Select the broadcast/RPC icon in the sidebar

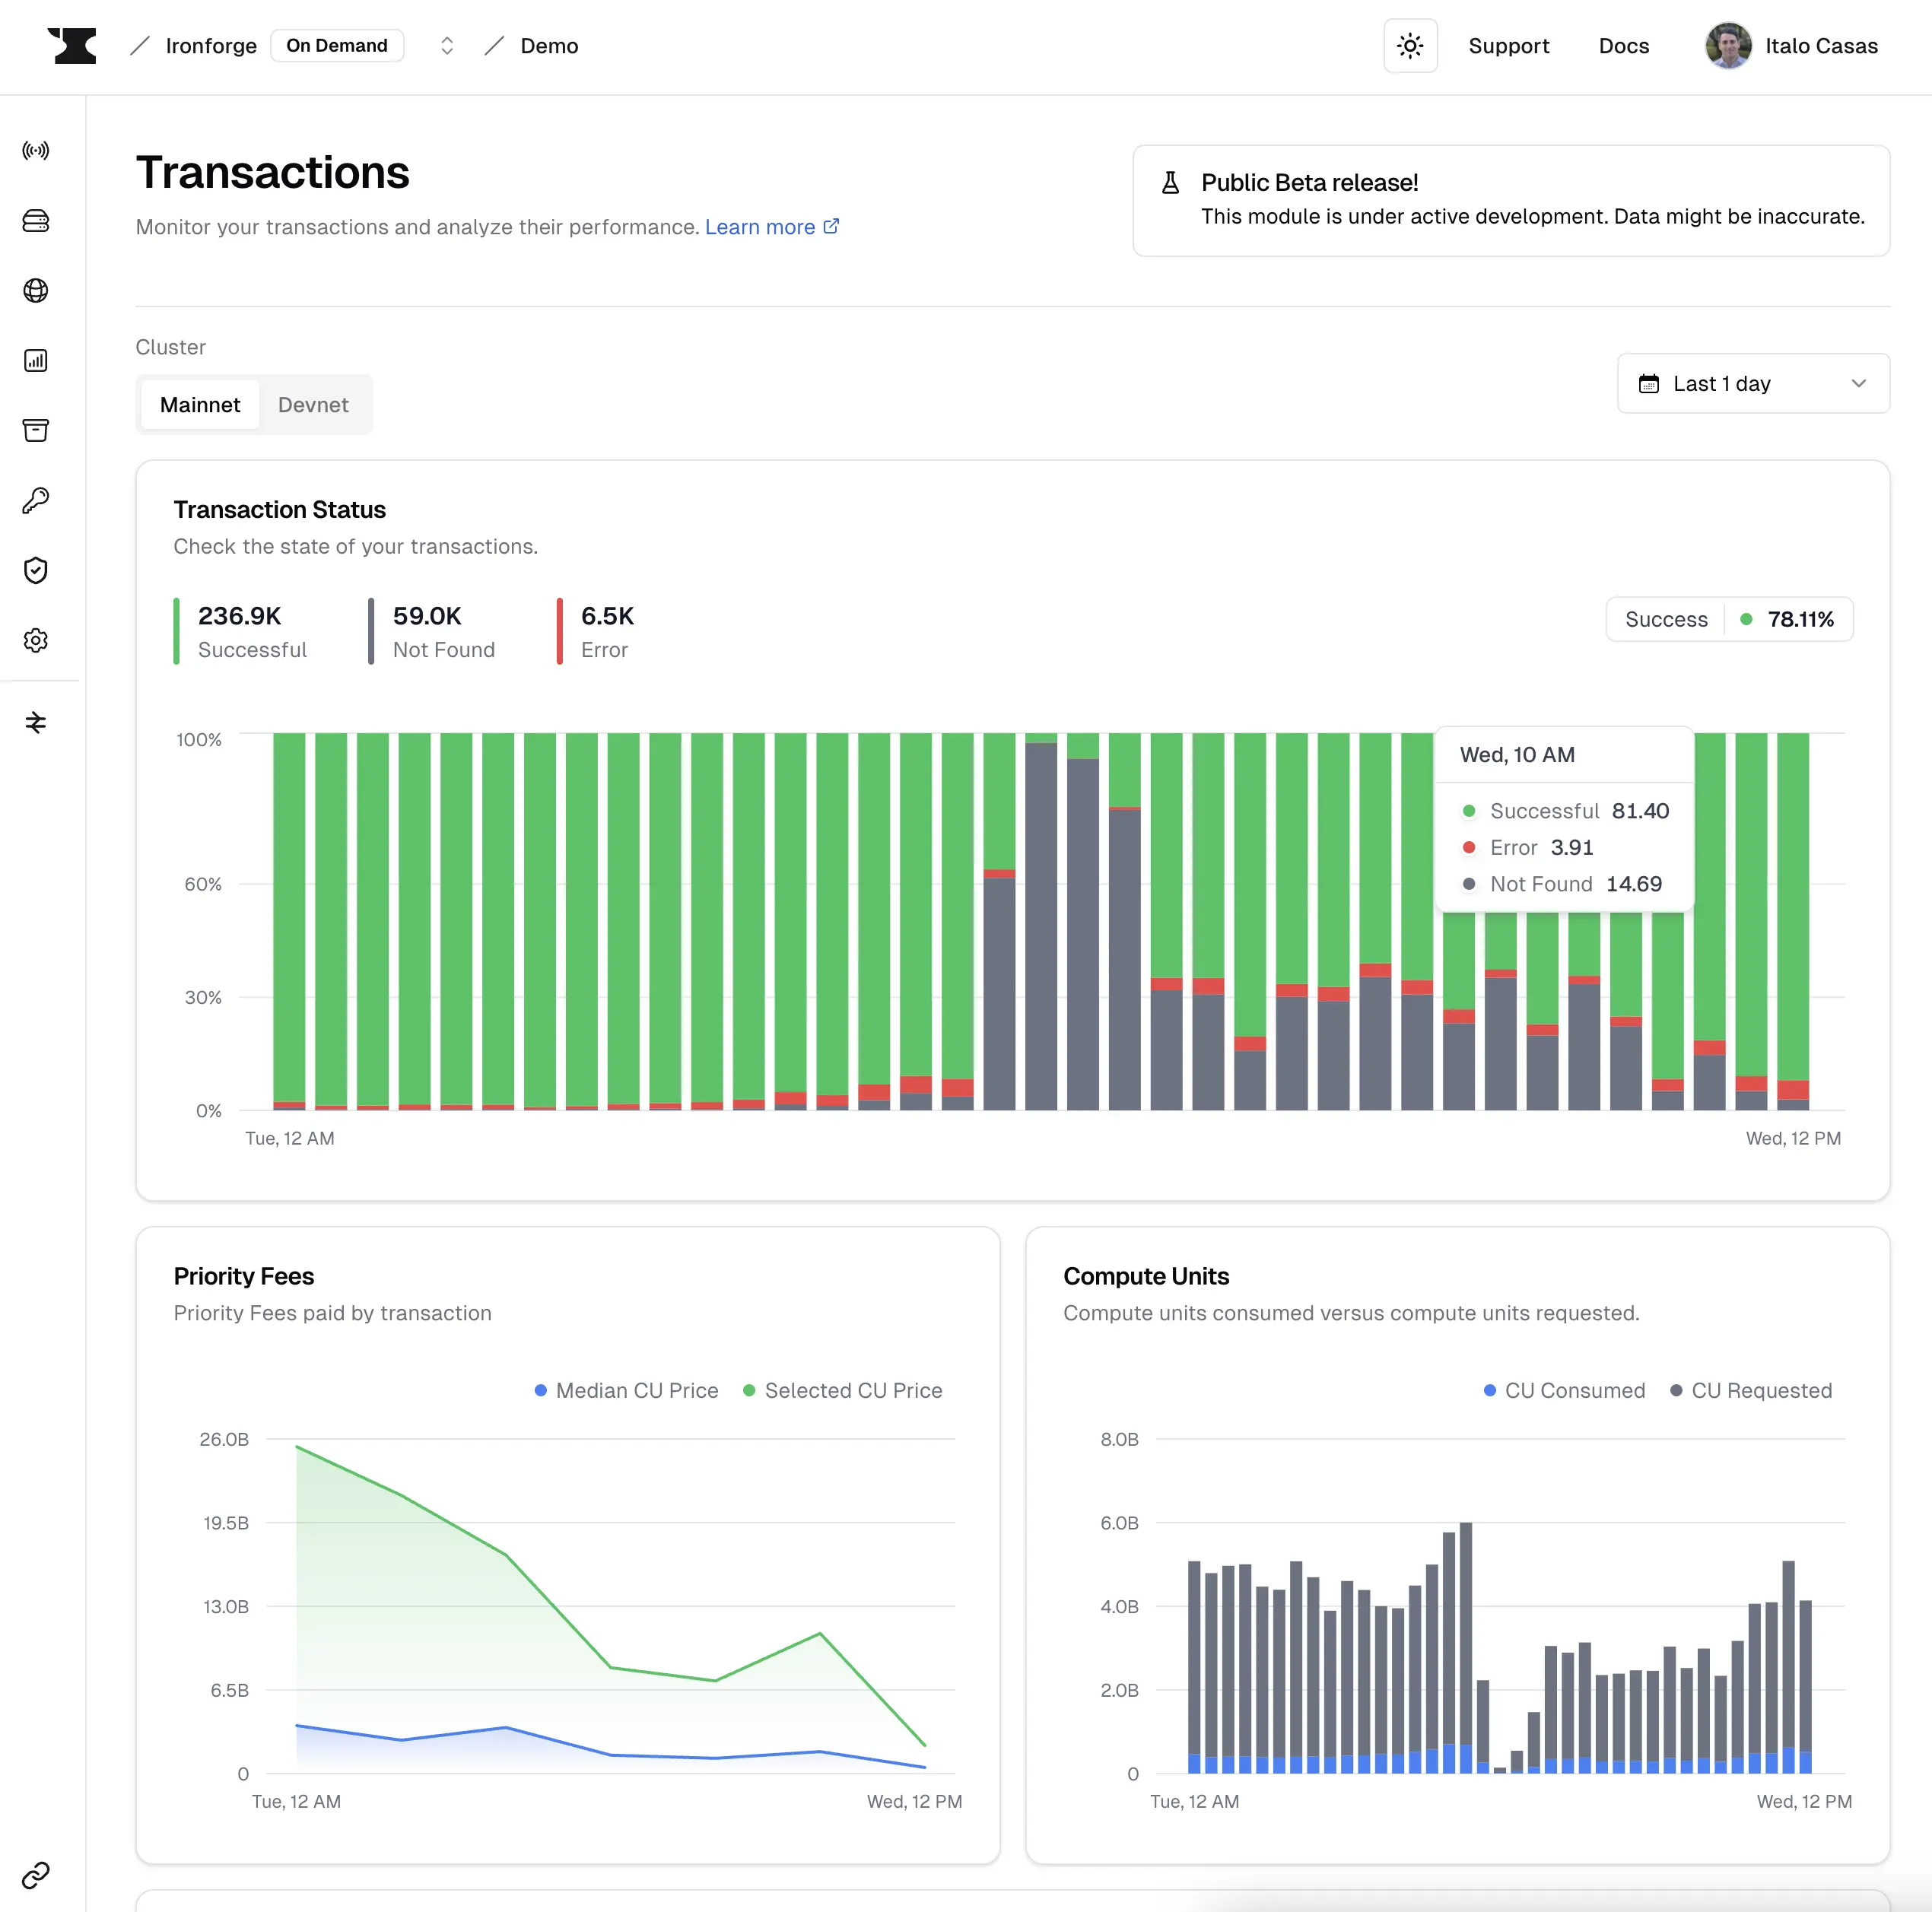tap(36, 151)
